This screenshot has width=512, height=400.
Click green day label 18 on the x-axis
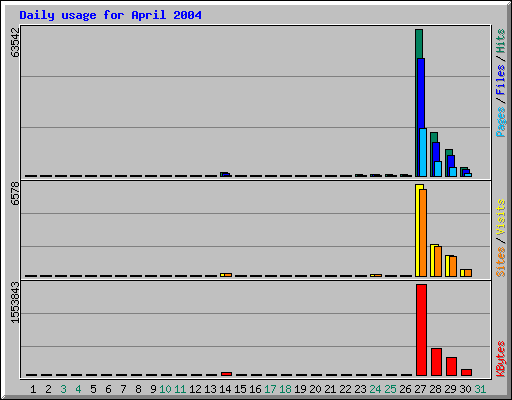click(x=285, y=389)
